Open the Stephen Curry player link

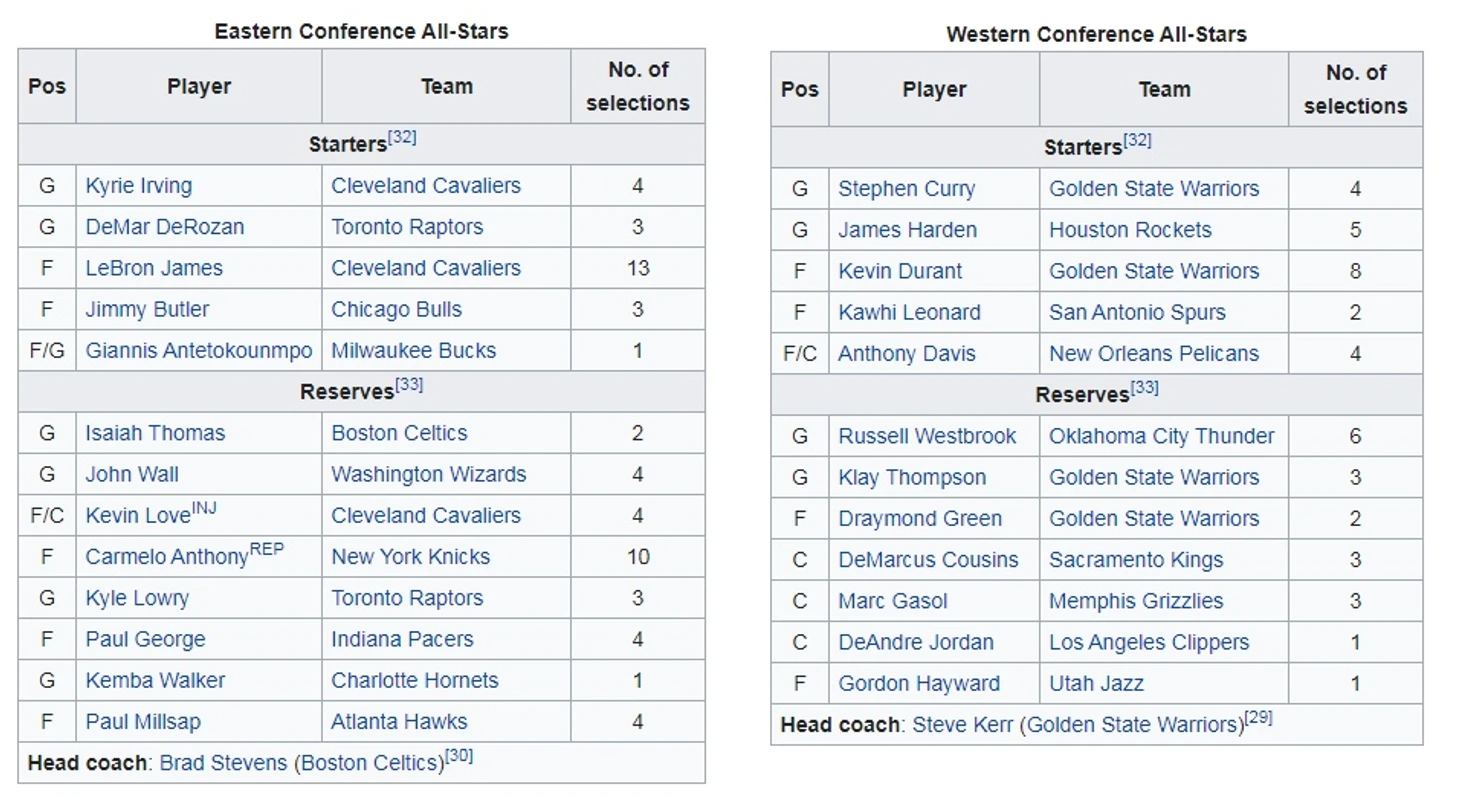click(x=906, y=189)
